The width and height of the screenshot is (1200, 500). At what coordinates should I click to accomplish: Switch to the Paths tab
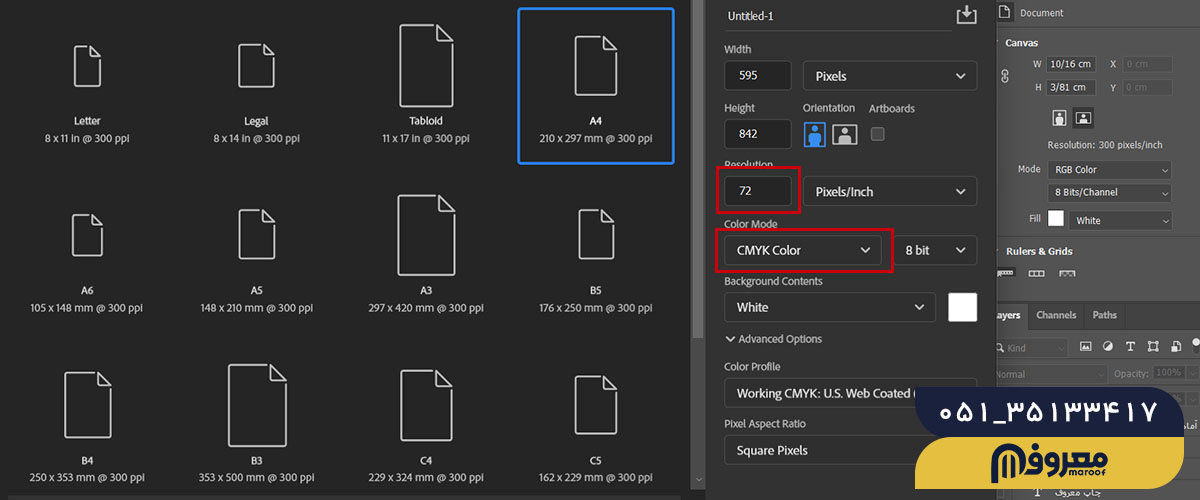[x=1104, y=315]
